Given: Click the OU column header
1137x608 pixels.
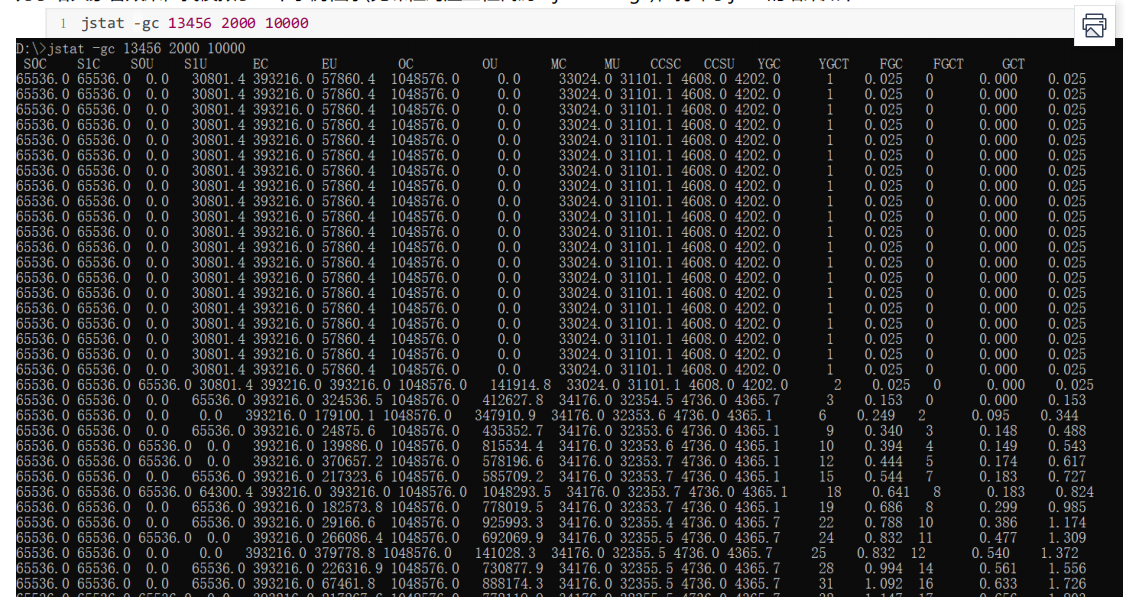Looking at the screenshot, I should tap(489, 64).
